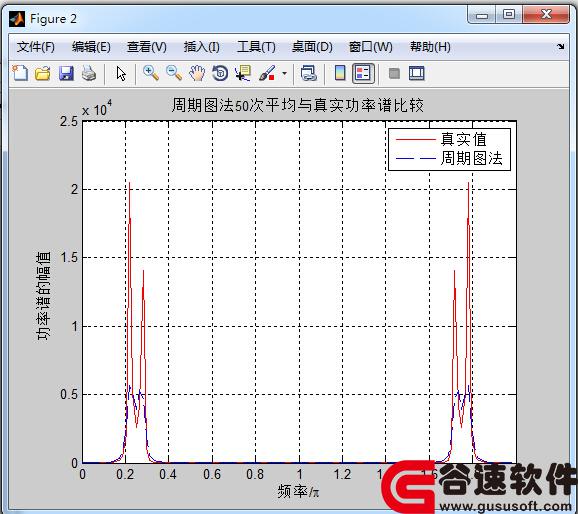Print the figure with printer icon
The width and height of the screenshot is (578, 514).
tap(88, 73)
